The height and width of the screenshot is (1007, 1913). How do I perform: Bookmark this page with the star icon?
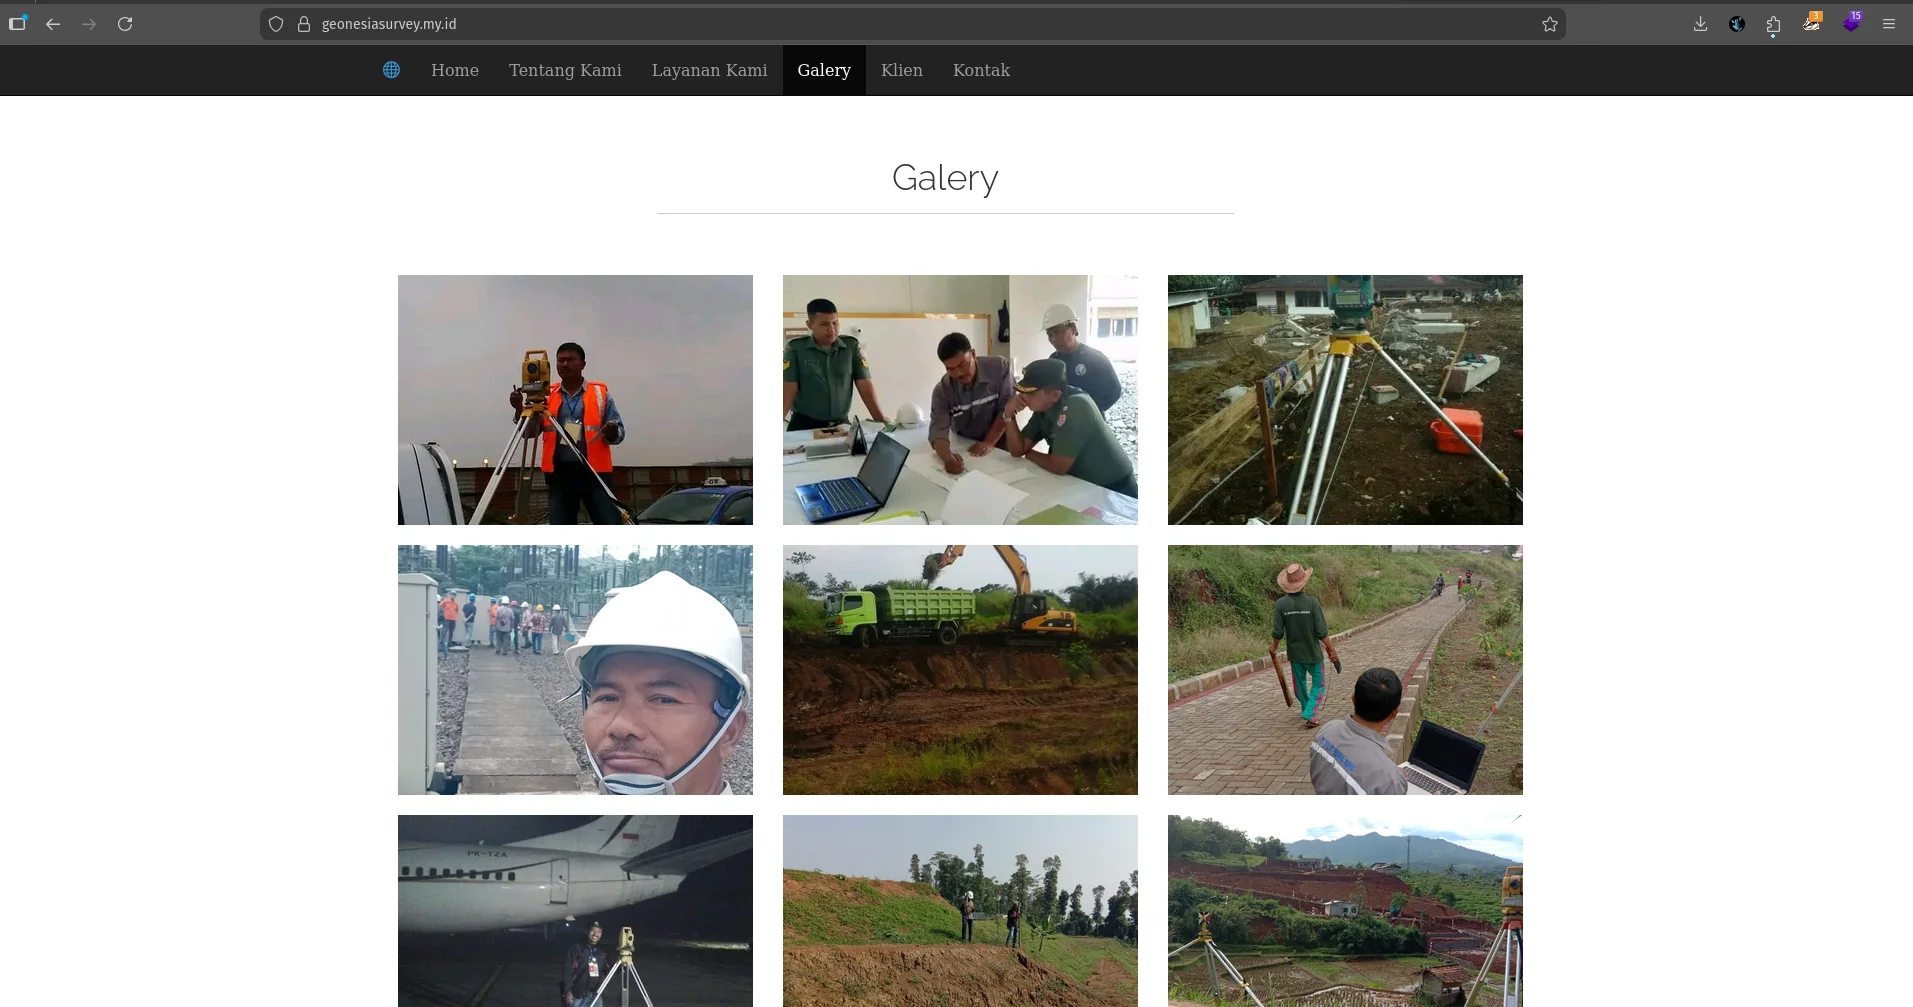[x=1549, y=24]
